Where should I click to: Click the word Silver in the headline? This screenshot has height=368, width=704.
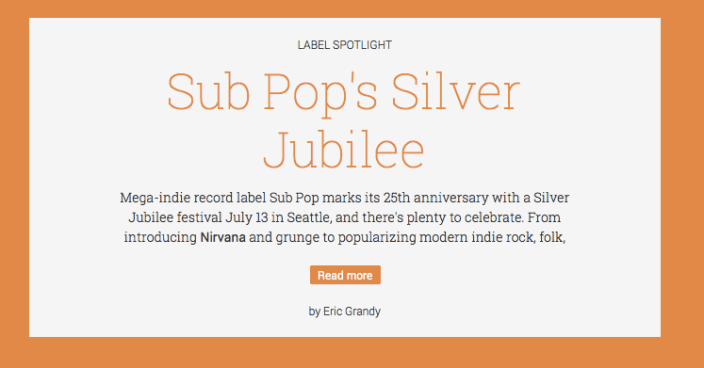pos(456,92)
